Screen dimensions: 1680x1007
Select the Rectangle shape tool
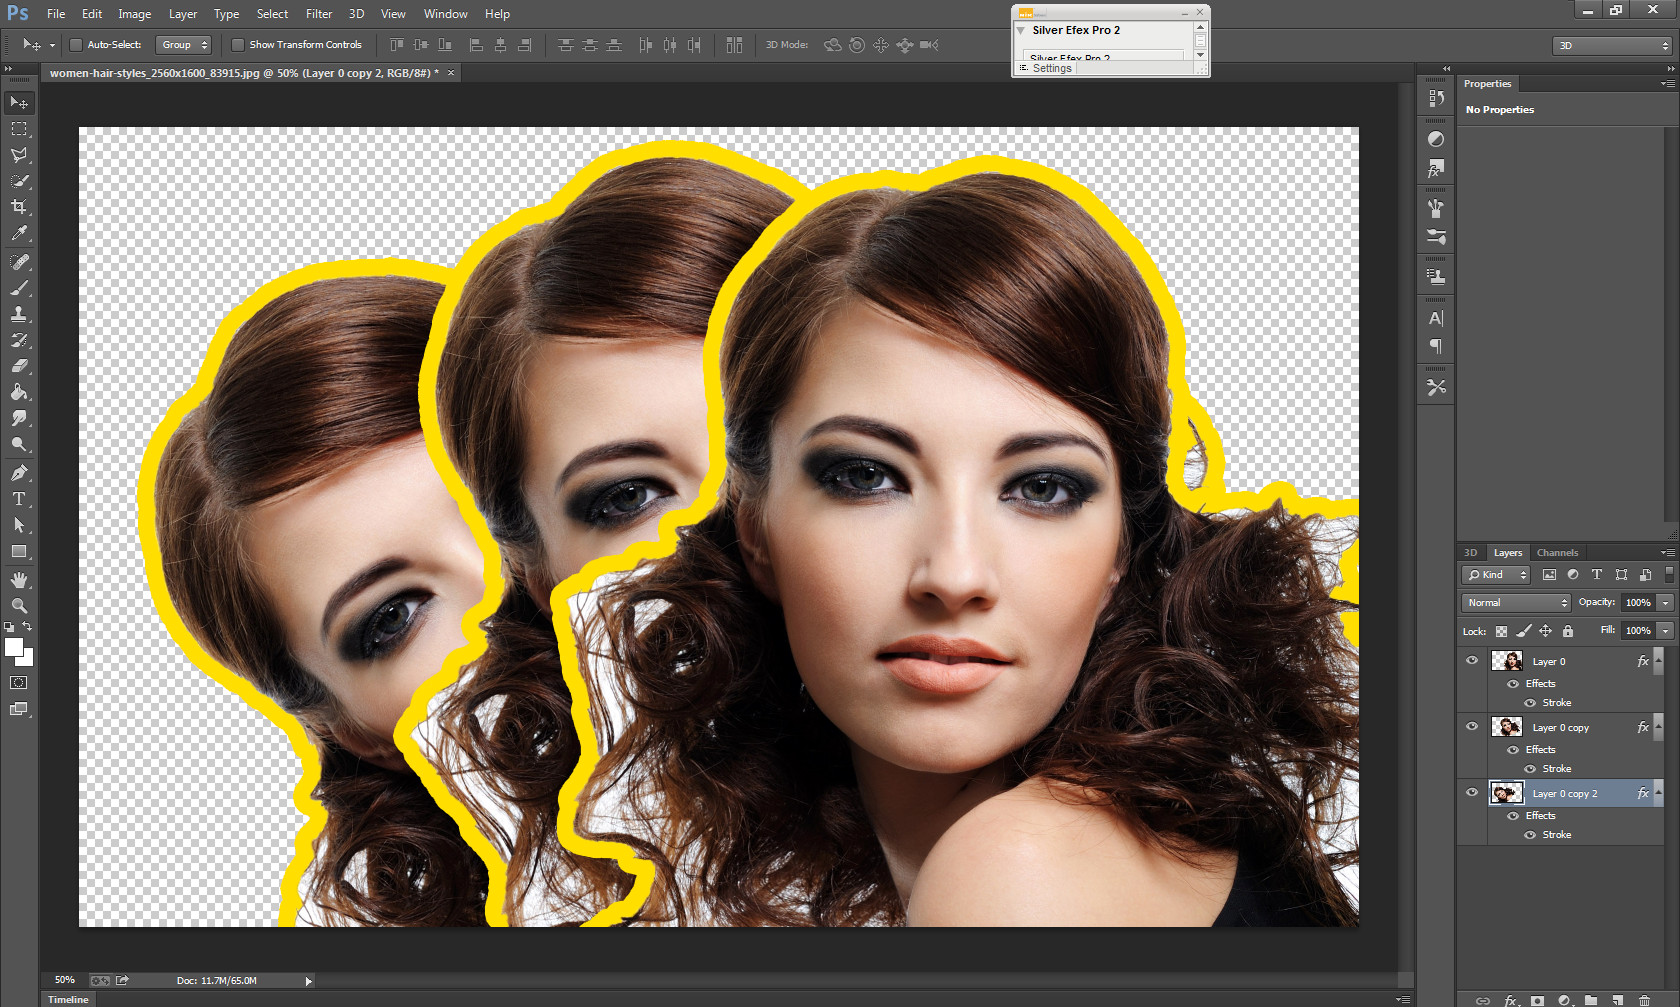click(x=19, y=551)
